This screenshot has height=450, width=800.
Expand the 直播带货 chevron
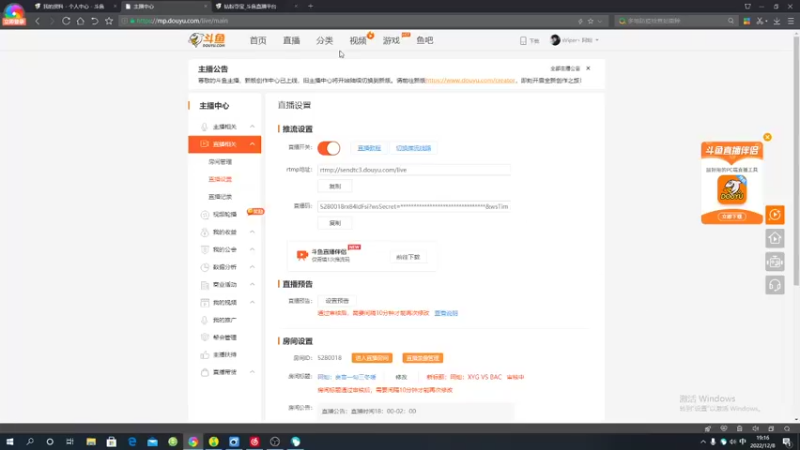pyautogui.click(x=252, y=372)
